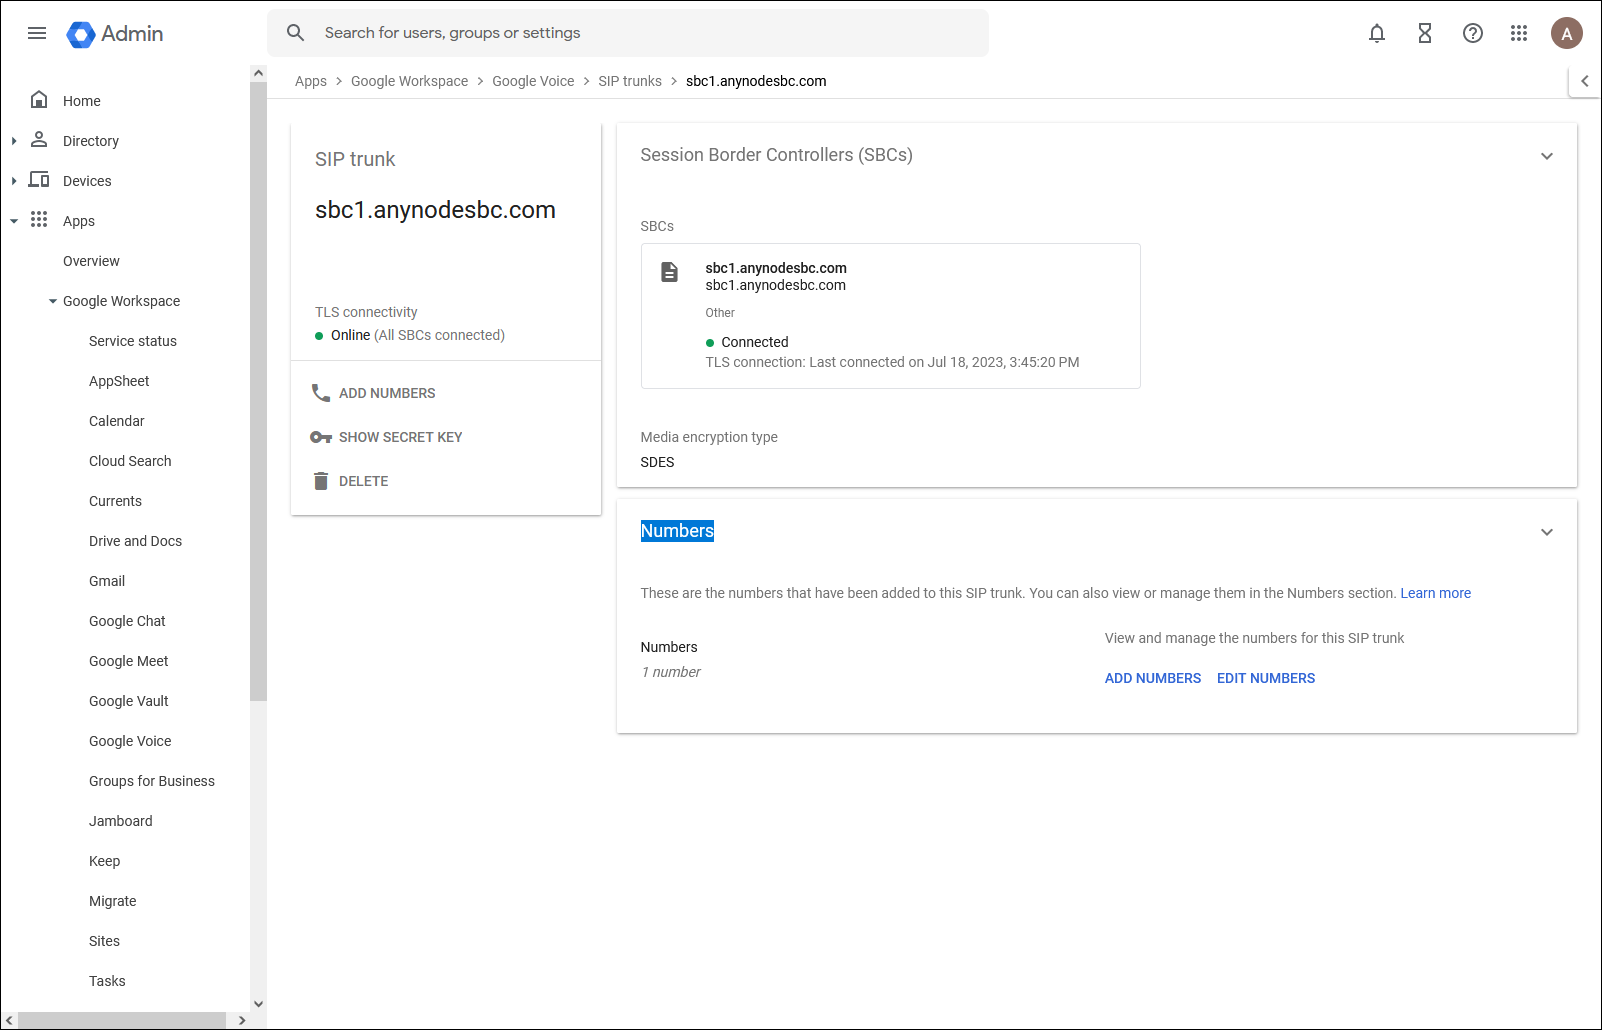Click the phone icon beside Add Numbers
This screenshot has height=1030, width=1602.
tap(321, 393)
